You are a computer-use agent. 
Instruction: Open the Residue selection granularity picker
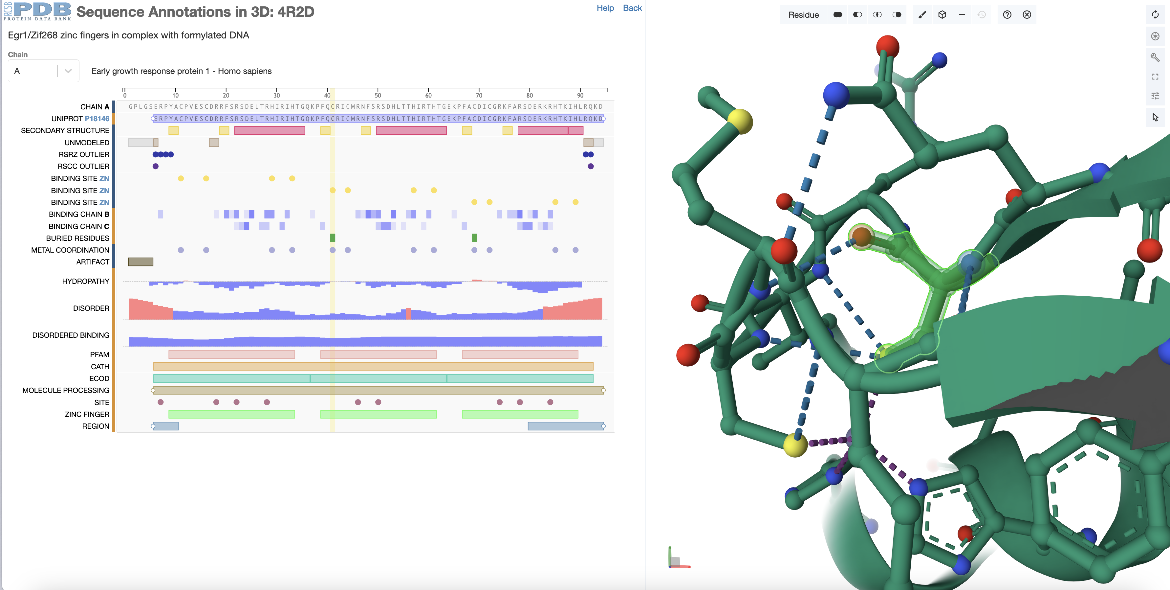tap(803, 15)
